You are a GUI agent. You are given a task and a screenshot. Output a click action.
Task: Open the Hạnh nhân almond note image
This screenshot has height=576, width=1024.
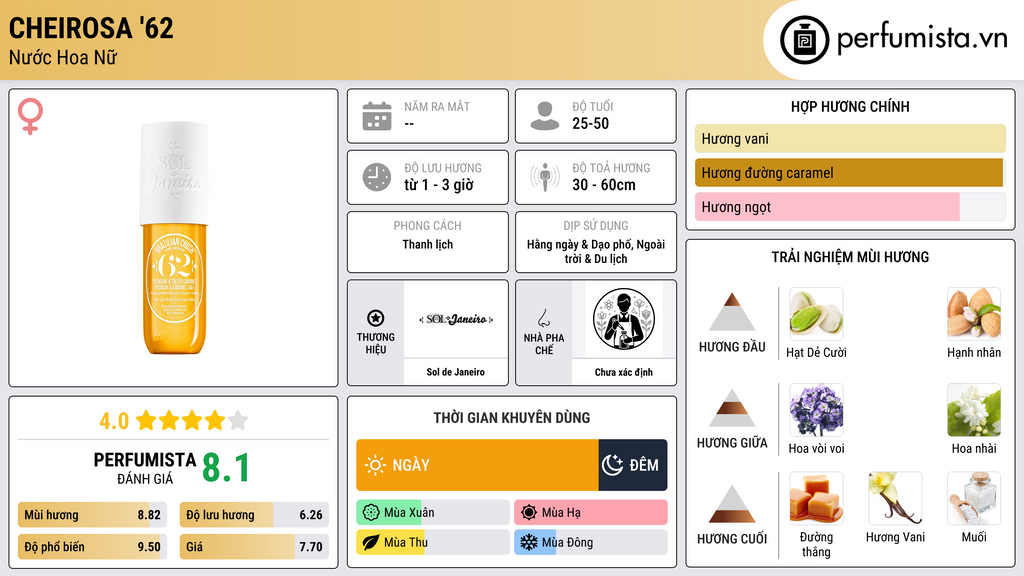click(974, 314)
